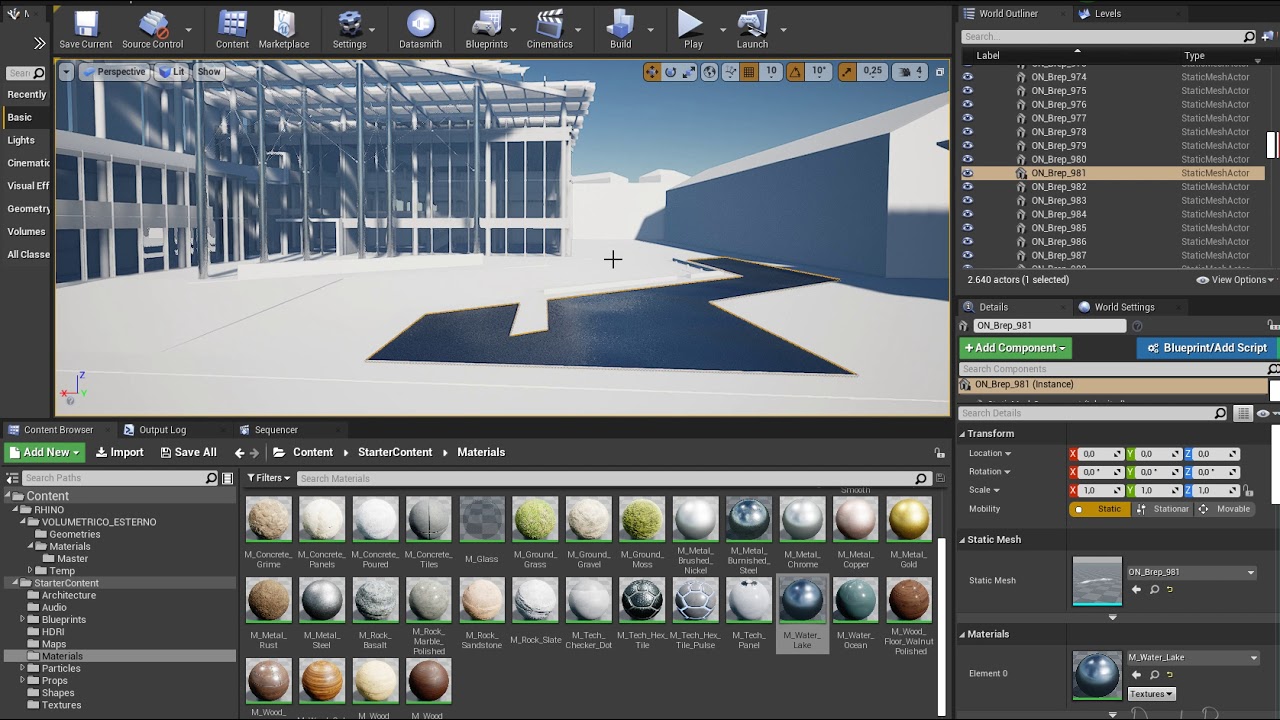Expand the Filters dropdown in Content Browser
This screenshot has width=1280, height=720.
point(268,478)
